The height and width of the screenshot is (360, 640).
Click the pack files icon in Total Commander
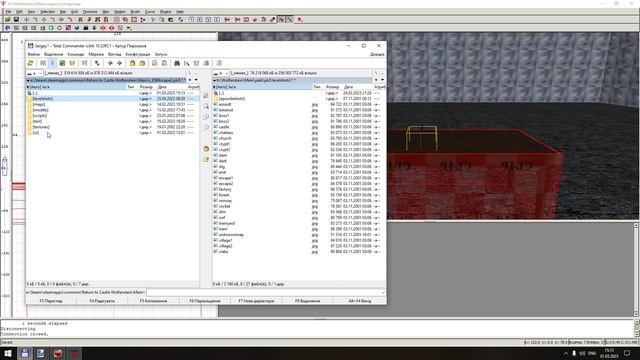(x=132, y=63)
